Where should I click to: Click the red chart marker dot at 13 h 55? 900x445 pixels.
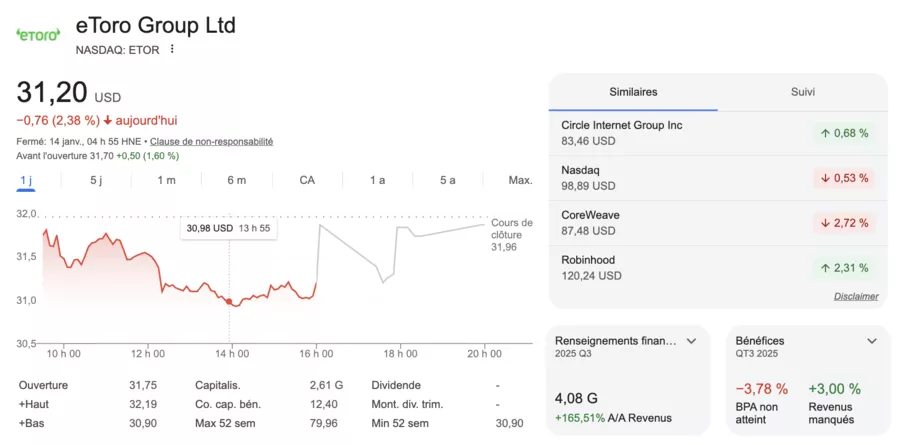[x=229, y=301]
